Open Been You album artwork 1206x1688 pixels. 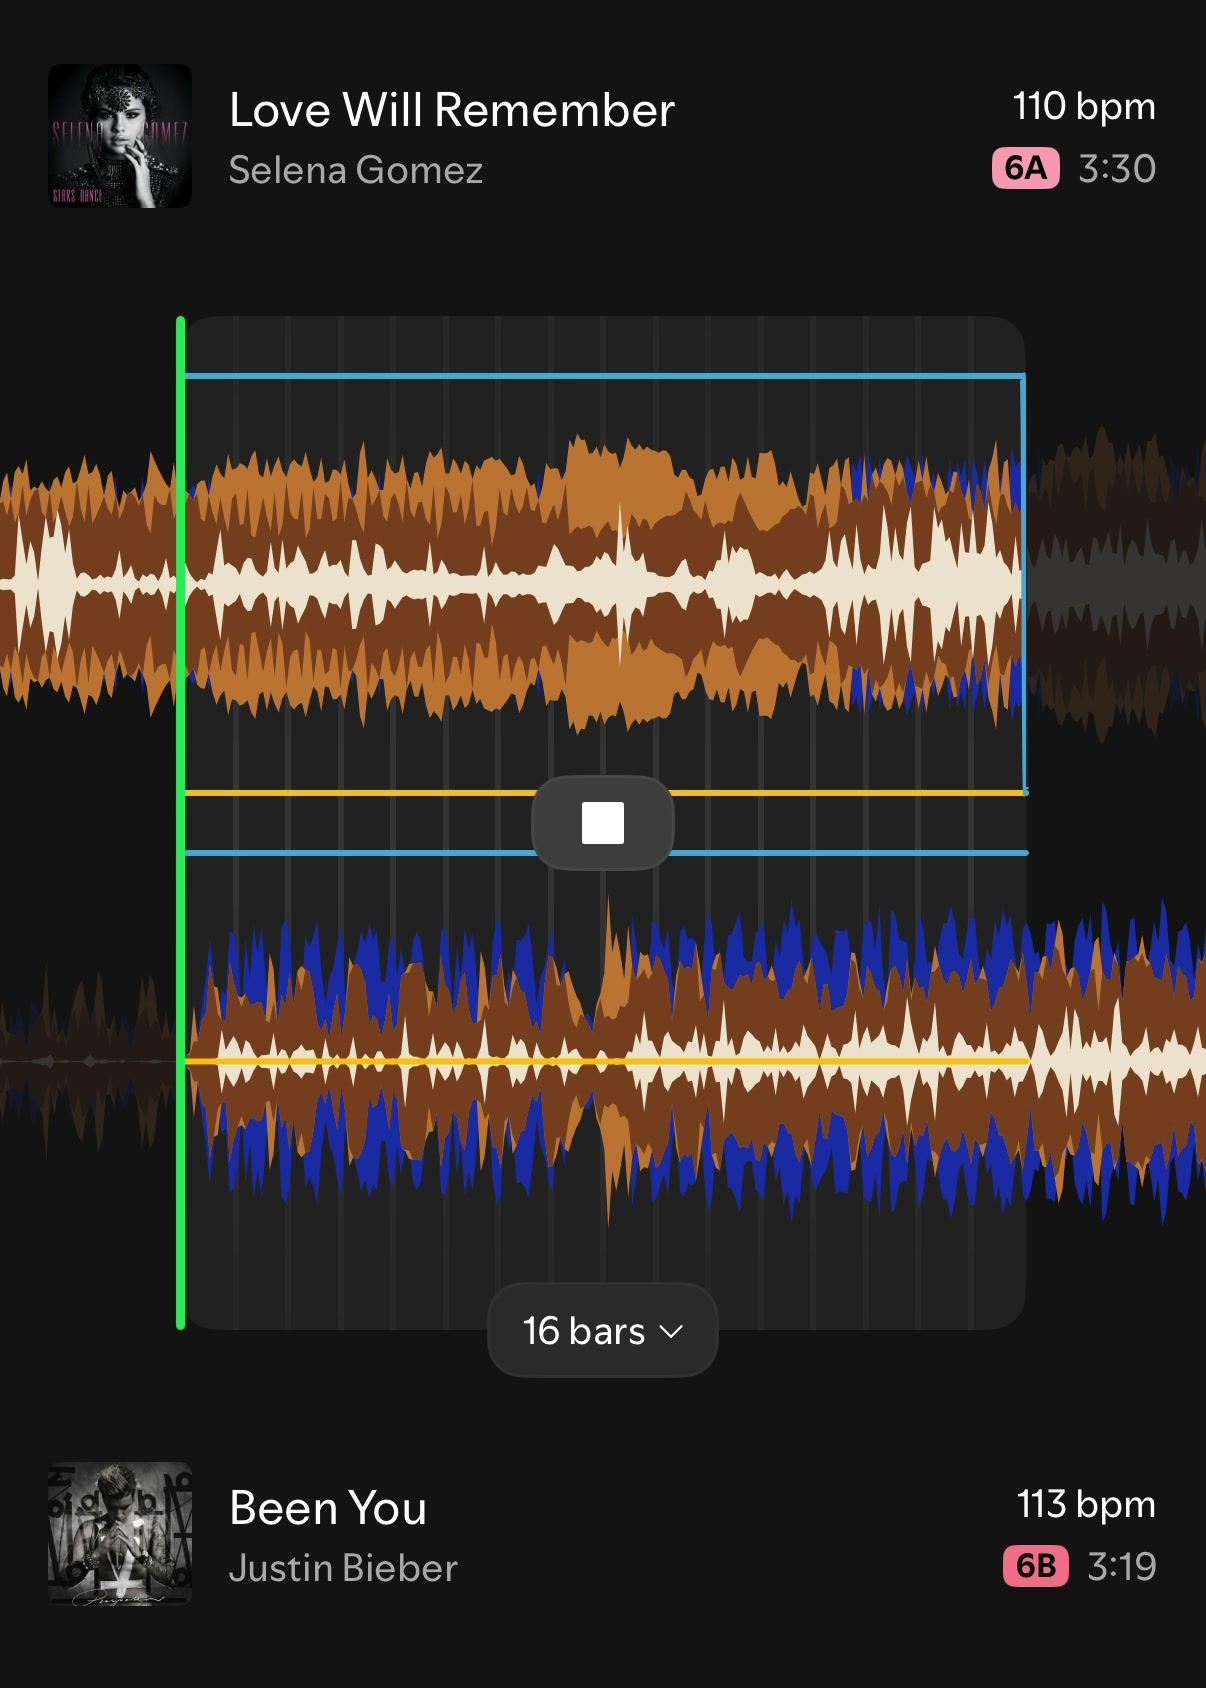(120, 1534)
